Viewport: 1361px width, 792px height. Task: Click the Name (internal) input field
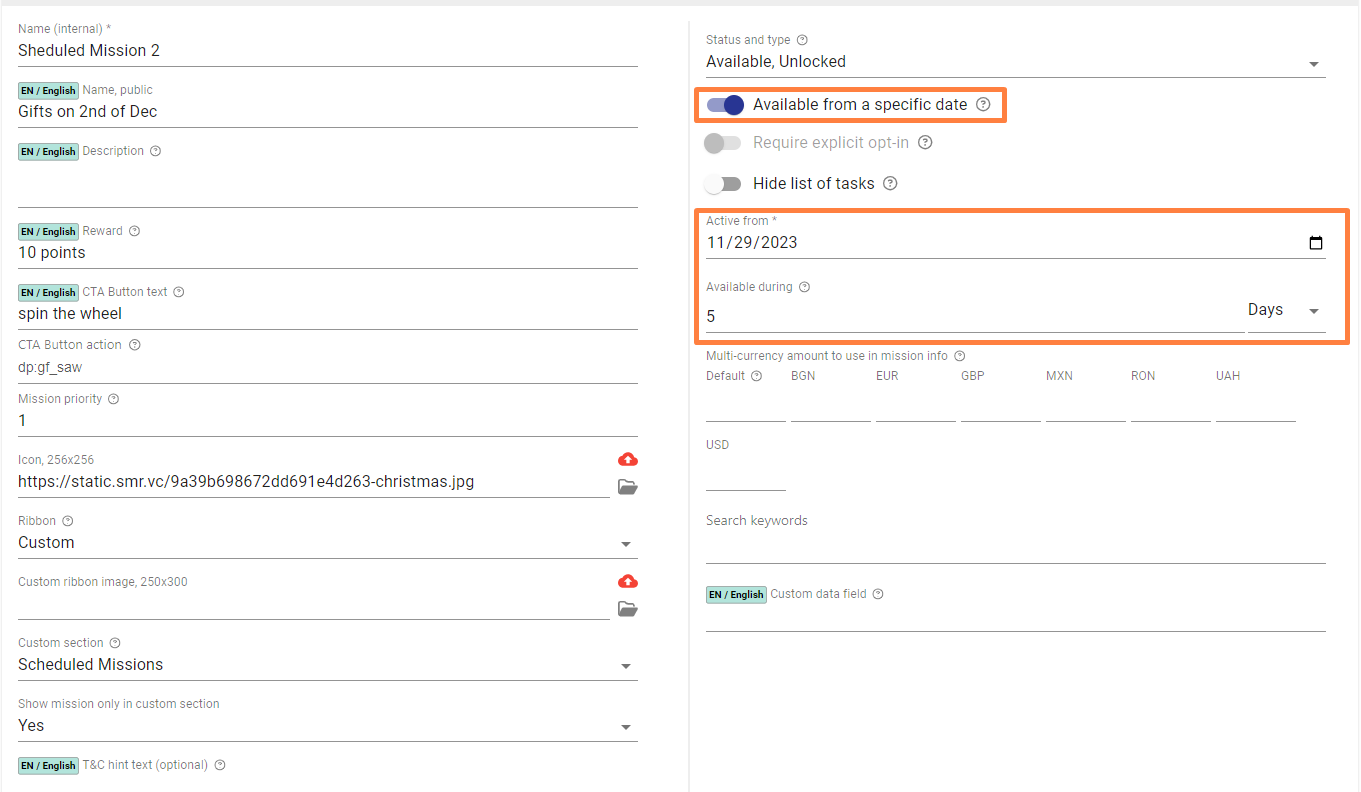pos(327,51)
